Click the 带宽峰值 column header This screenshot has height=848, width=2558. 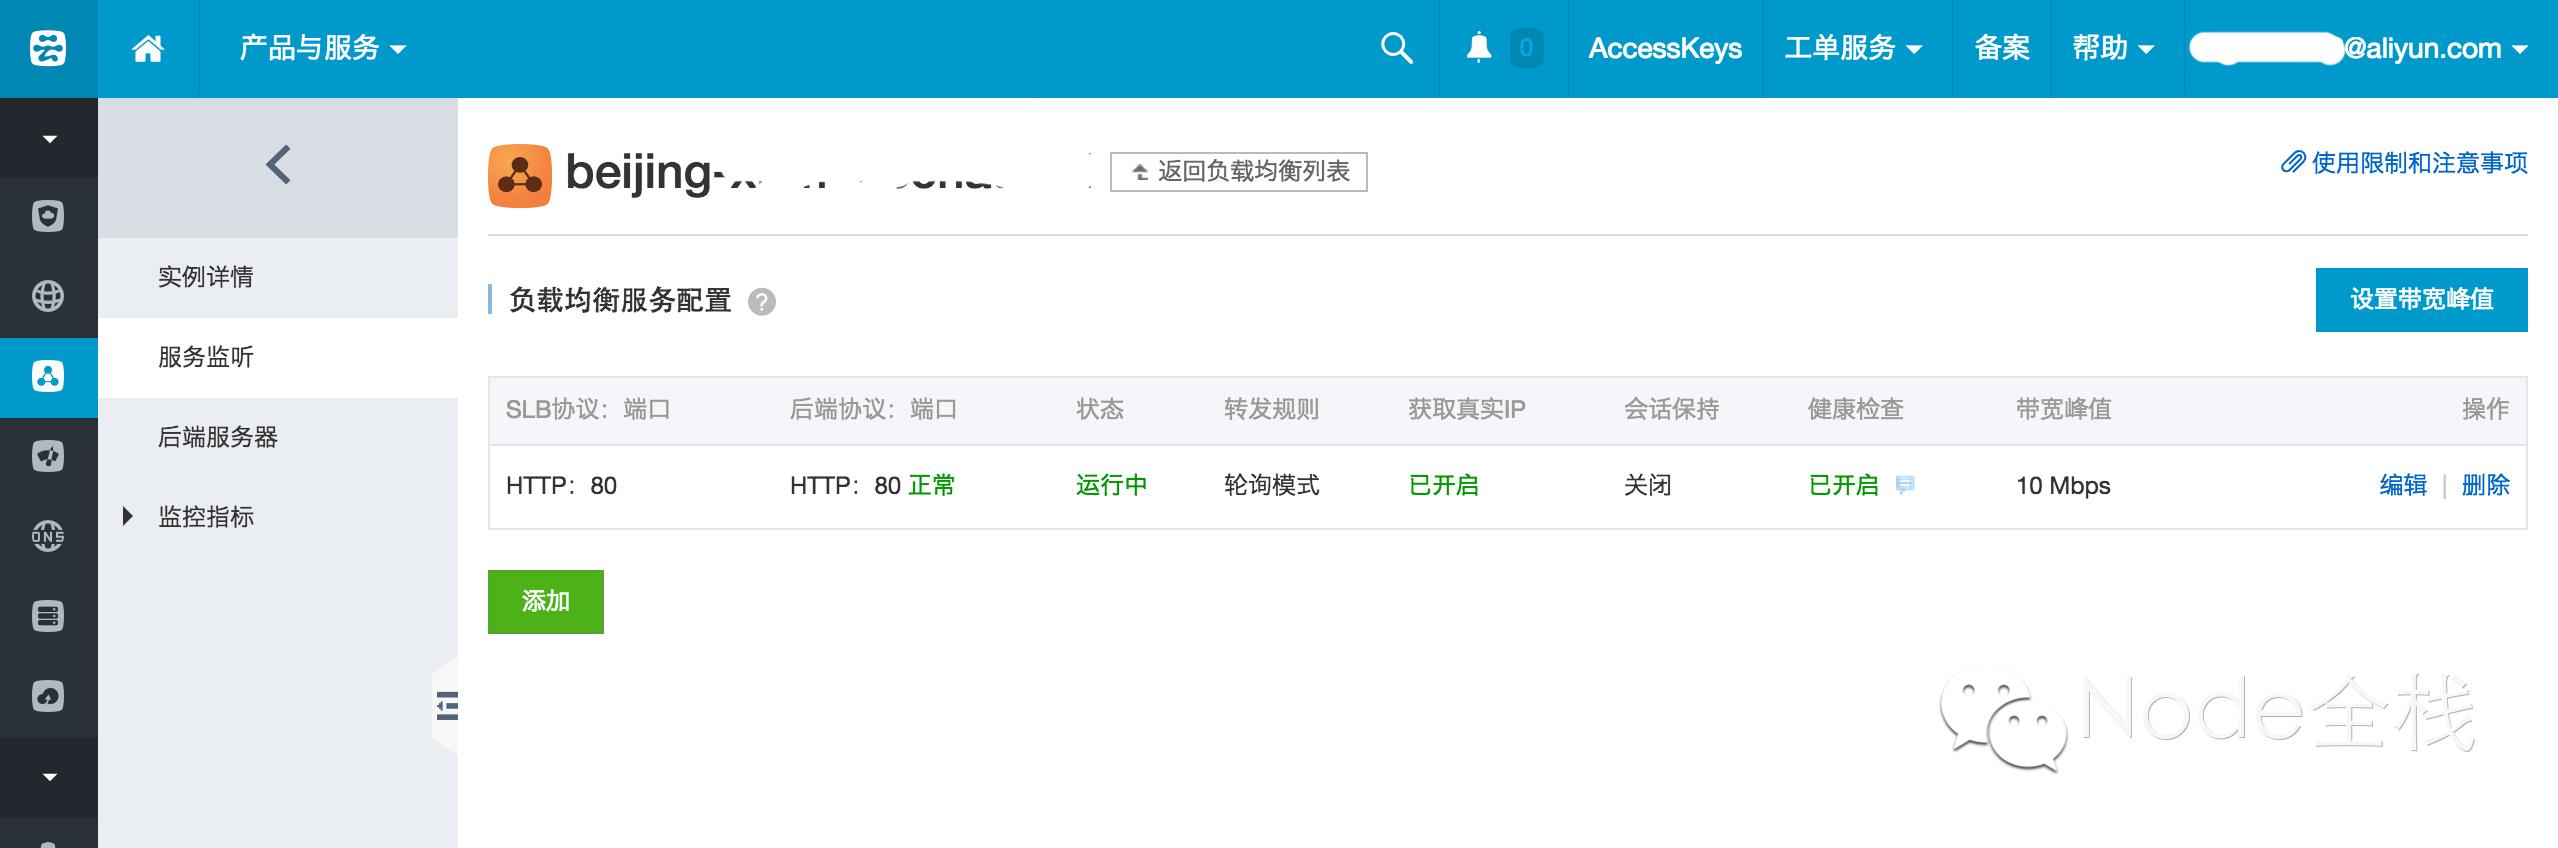pos(2063,409)
